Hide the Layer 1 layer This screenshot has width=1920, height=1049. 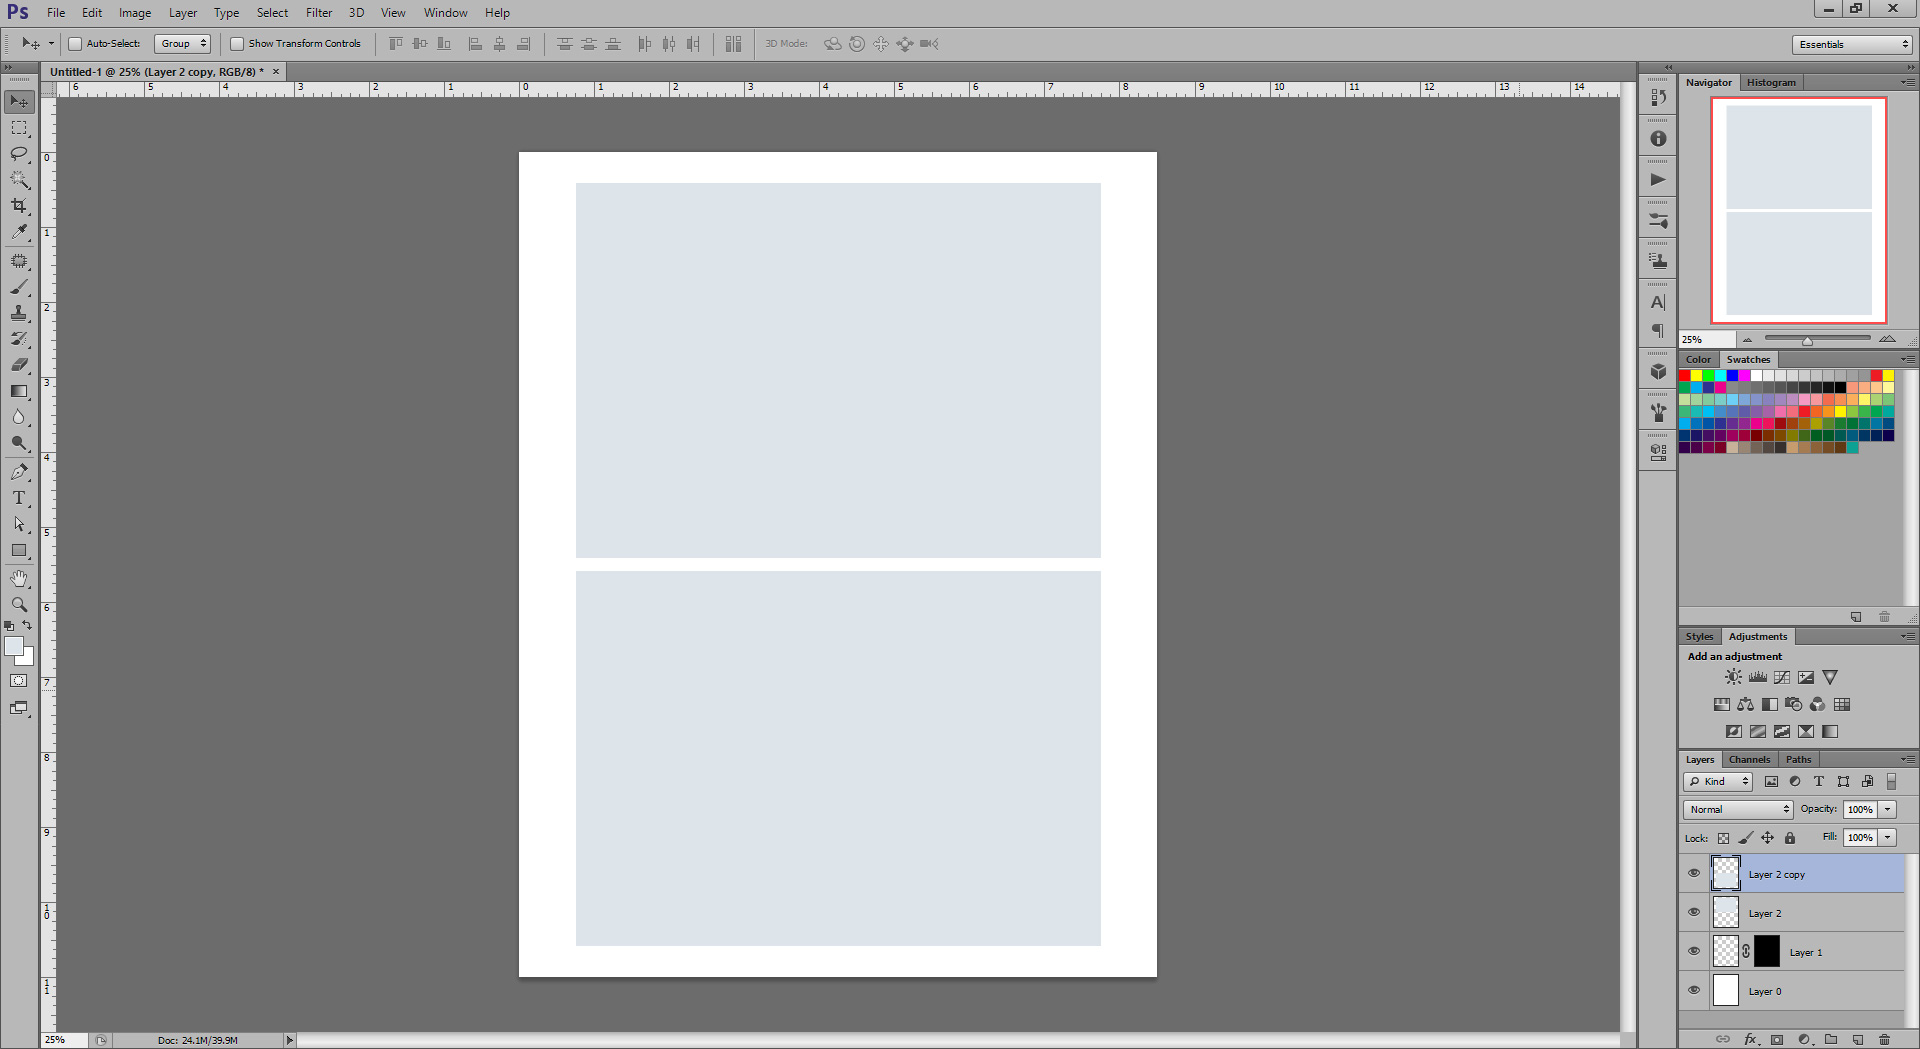(x=1693, y=951)
